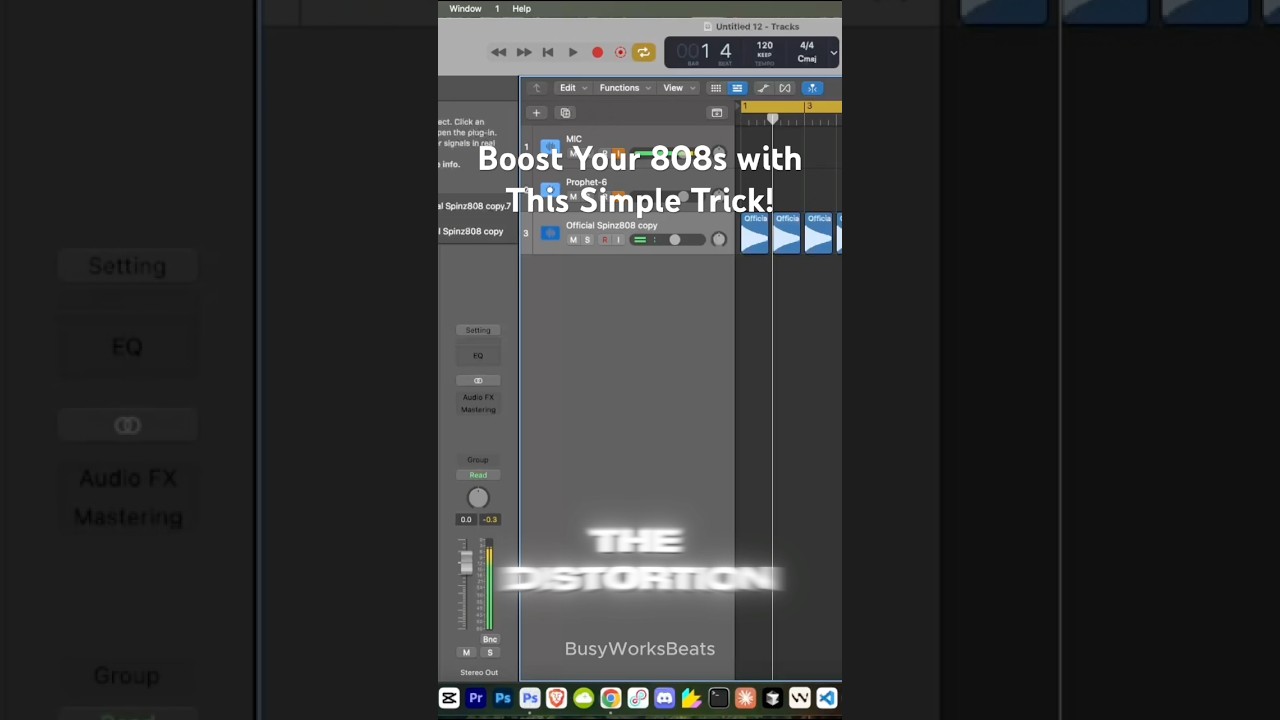Viewport: 1280px width, 720px height.
Task: Open the Read automation mode menu
Action: 478,475
